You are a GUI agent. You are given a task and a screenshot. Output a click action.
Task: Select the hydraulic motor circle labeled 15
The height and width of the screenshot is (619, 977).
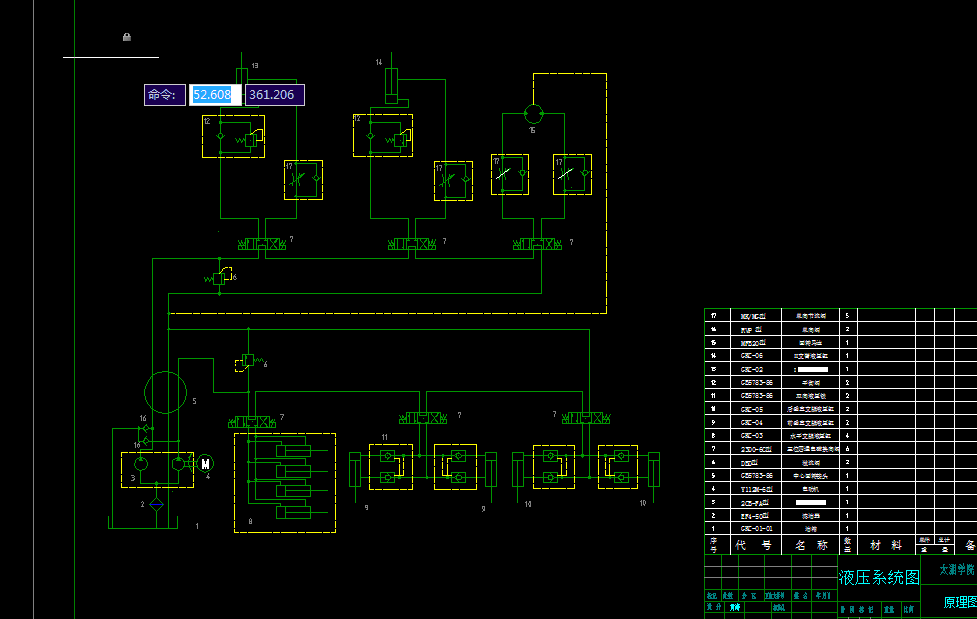(x=533, y=114)
